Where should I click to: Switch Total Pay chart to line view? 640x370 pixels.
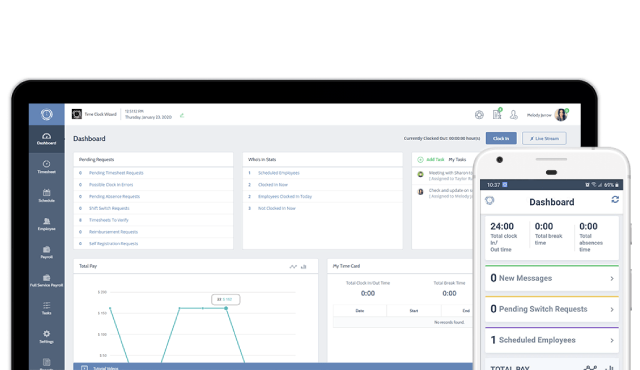pyautogui.click(x=293, y=266)
